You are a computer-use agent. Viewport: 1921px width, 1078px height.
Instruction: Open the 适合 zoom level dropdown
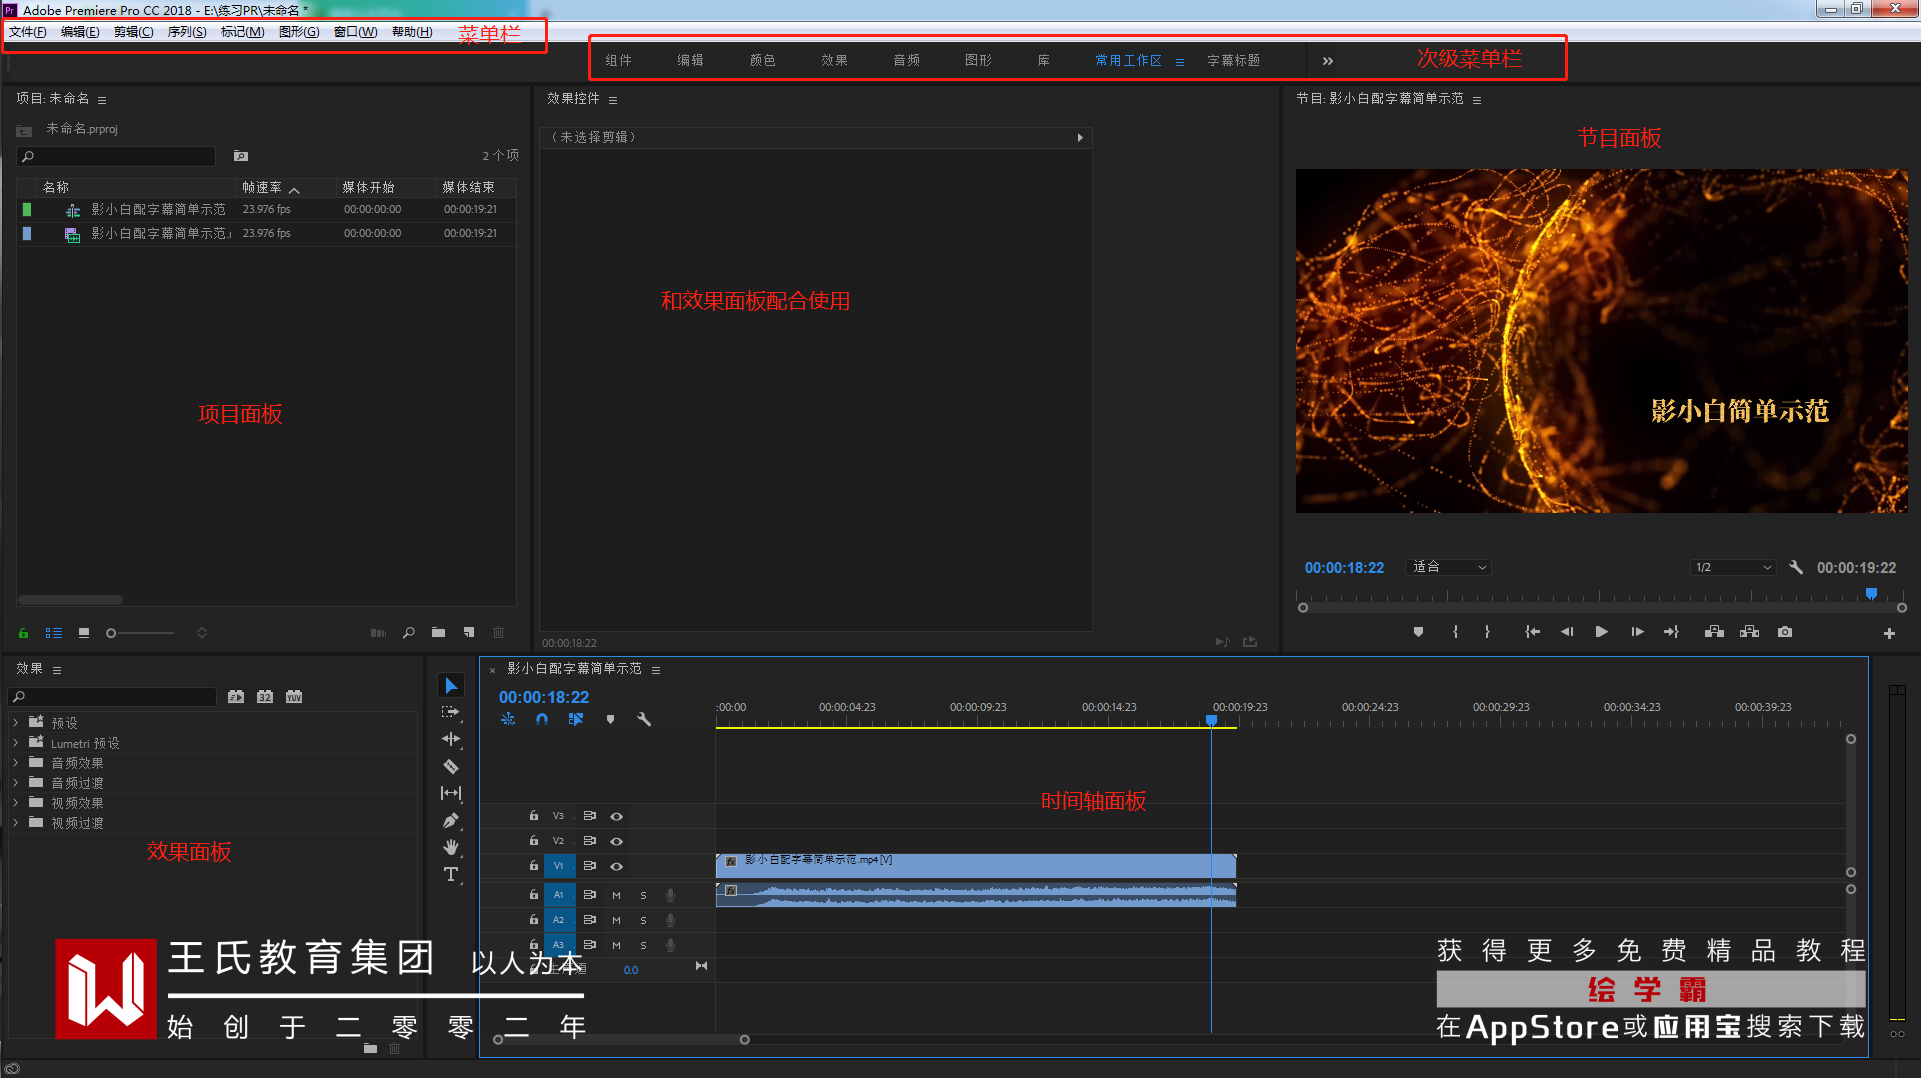coord(1448,567)
